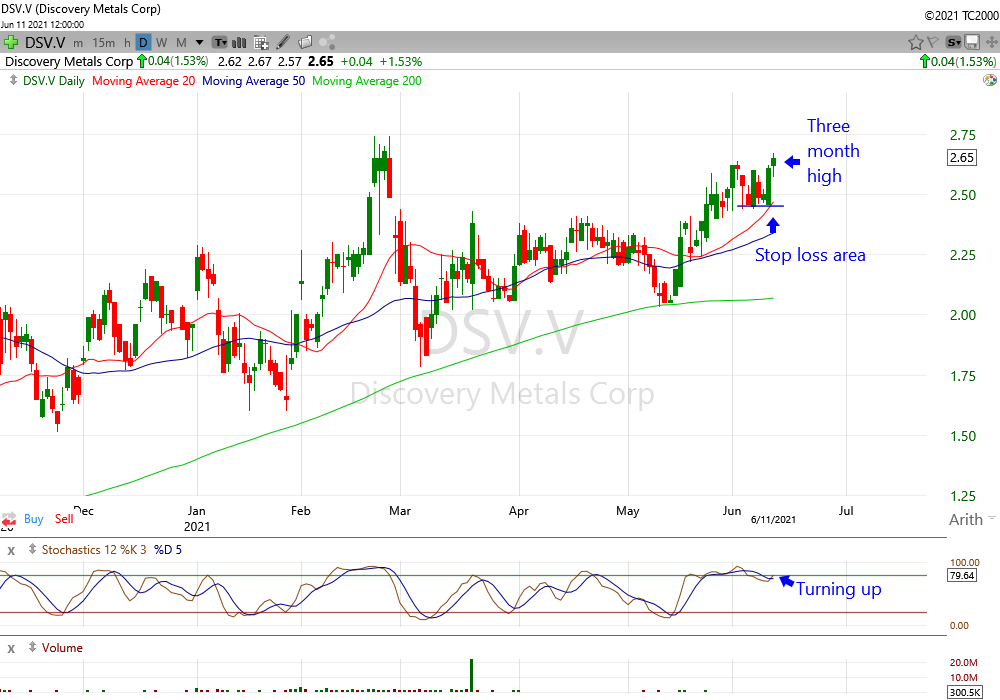Close the Volume pane with its X
The height and width of the screenshot is (700, 1000).
point(11,649)
